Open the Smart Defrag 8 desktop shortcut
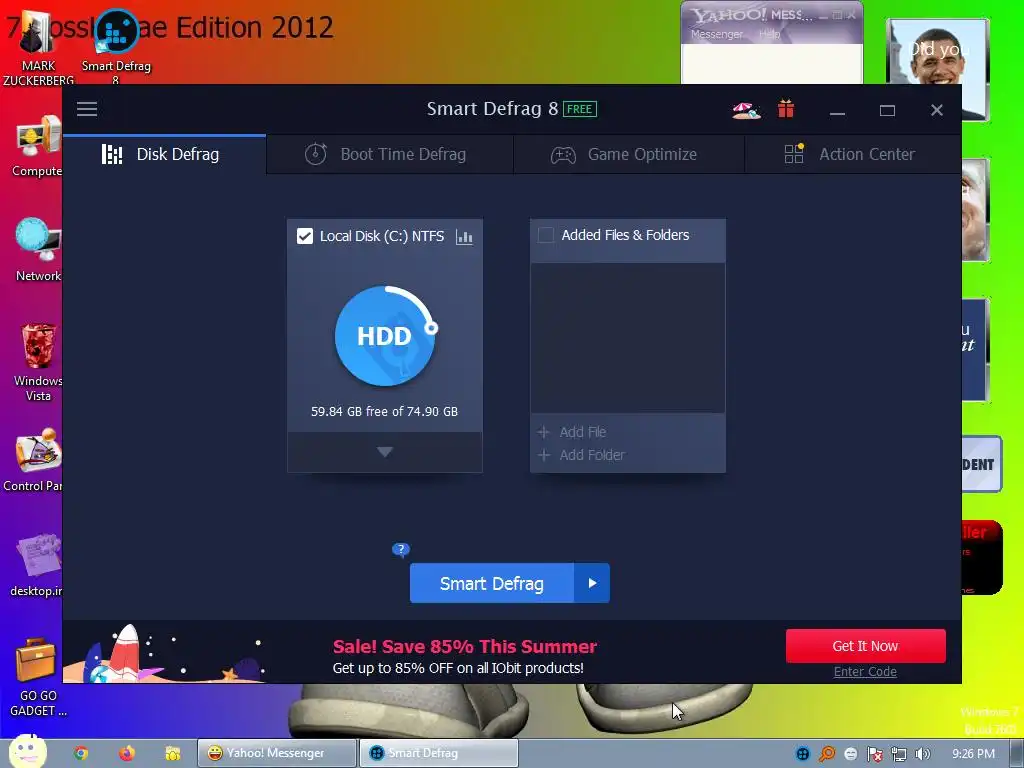 tap(116, 47)
